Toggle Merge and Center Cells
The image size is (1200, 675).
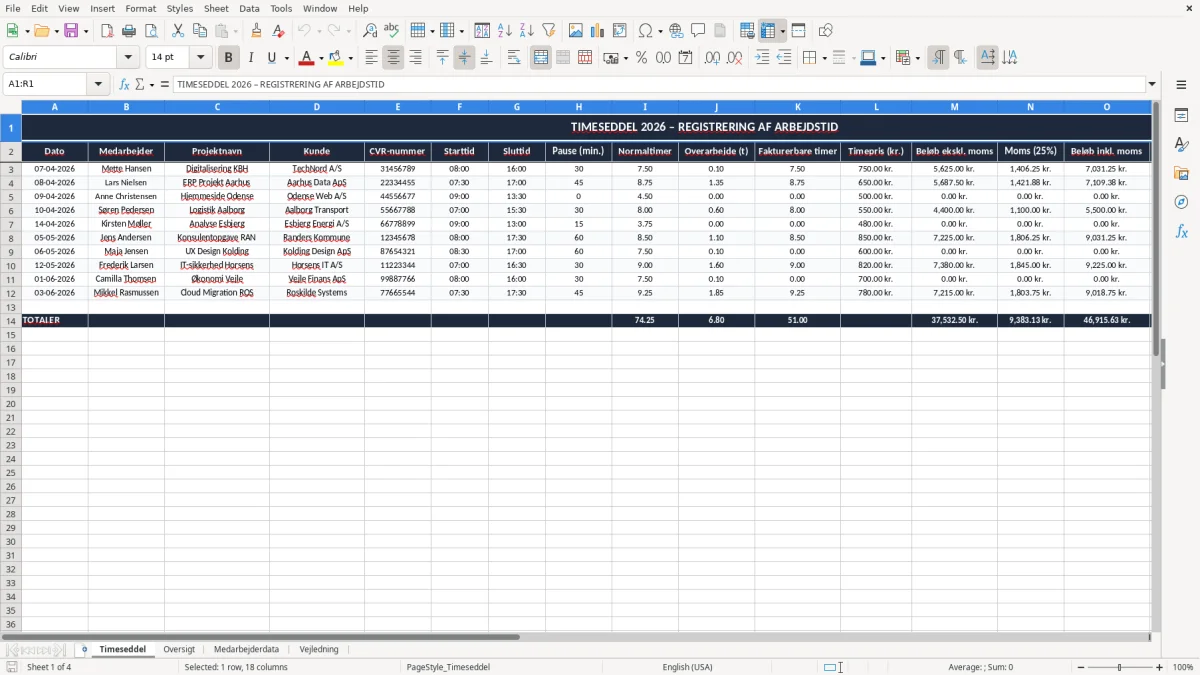click(541, 58)
